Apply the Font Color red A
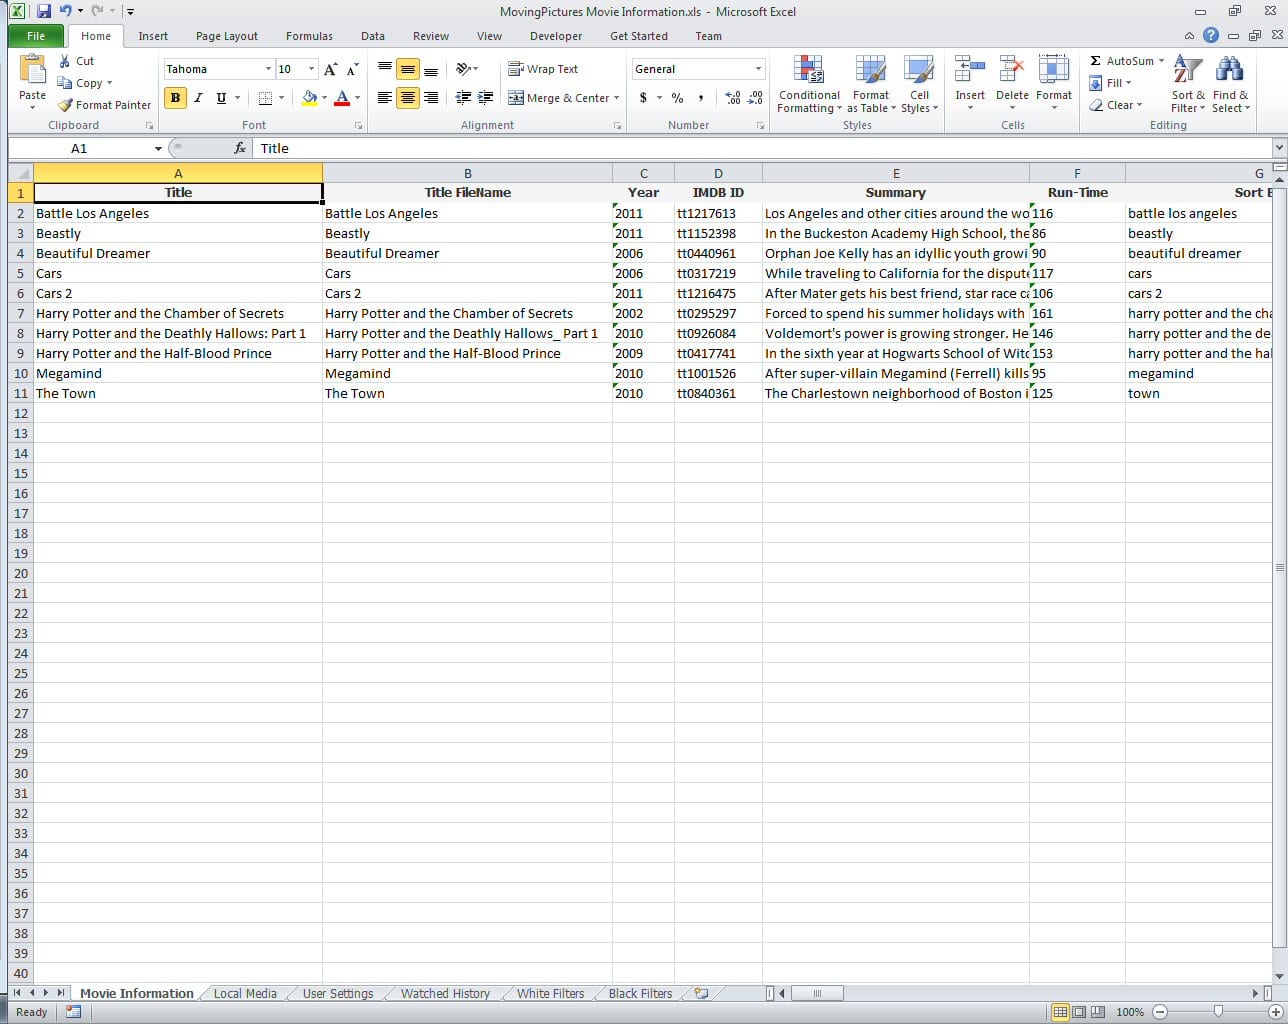Image resolution: width=1288 pixels, height=1024 pixels. pyautogui.click(x=342, y=98)
